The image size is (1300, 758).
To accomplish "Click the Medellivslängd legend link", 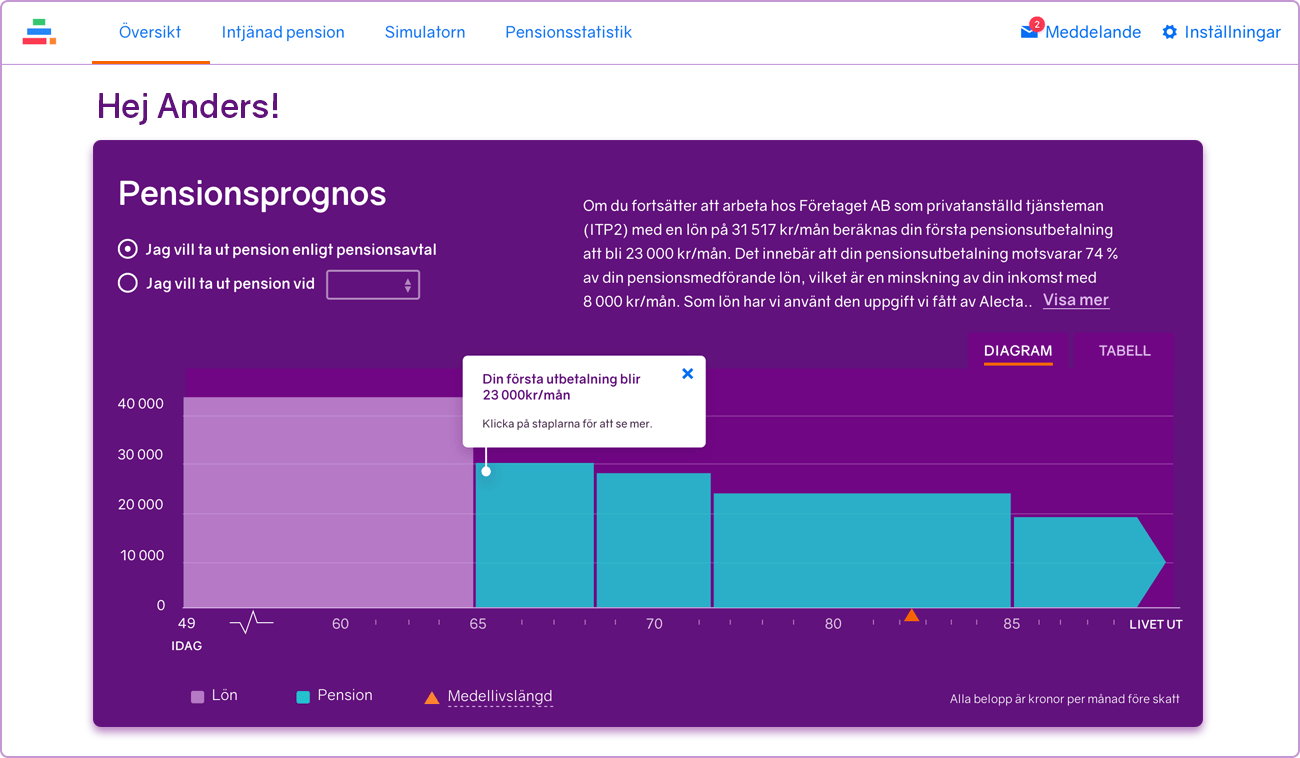I will point(499,696).
